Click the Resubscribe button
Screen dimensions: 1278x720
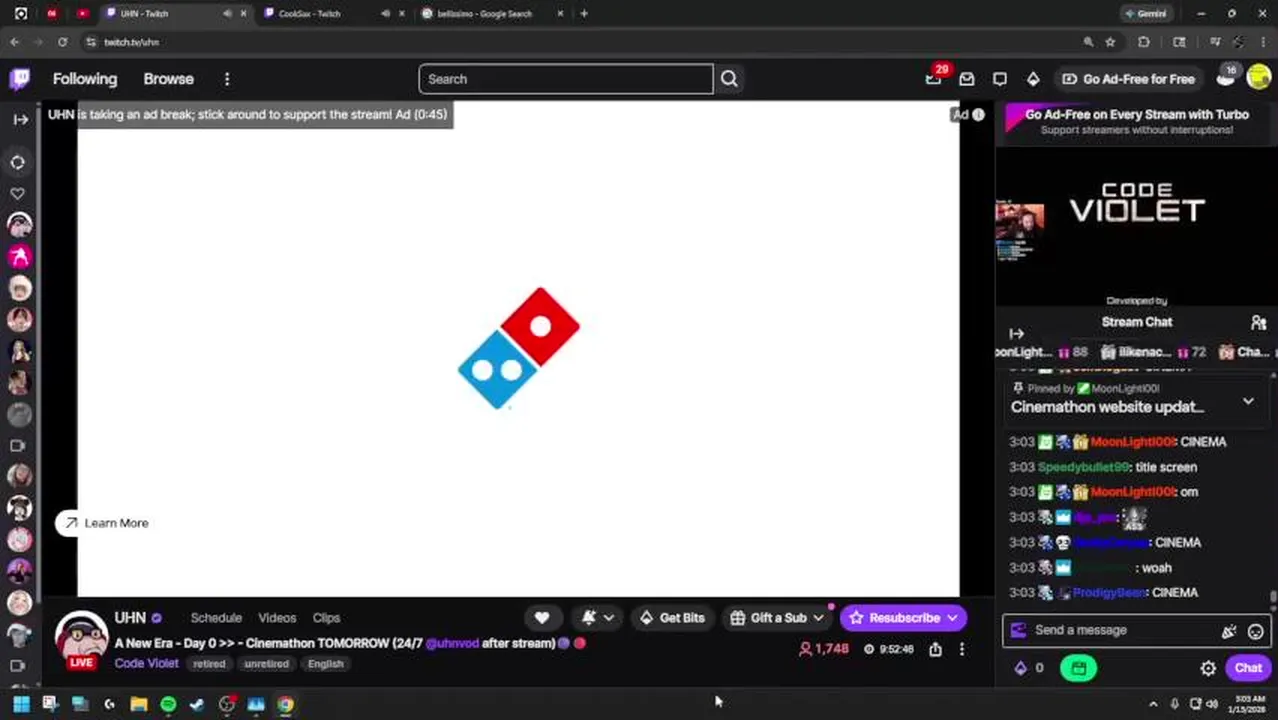(x=903, y=618)
